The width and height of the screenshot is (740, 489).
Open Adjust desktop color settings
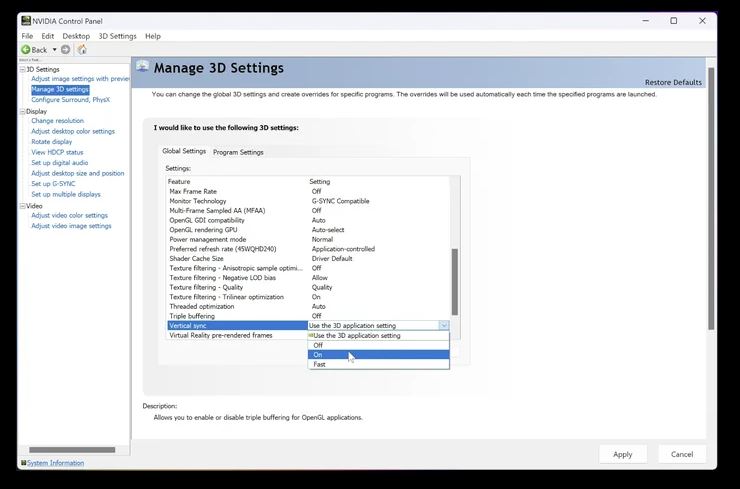pos(73,131)
